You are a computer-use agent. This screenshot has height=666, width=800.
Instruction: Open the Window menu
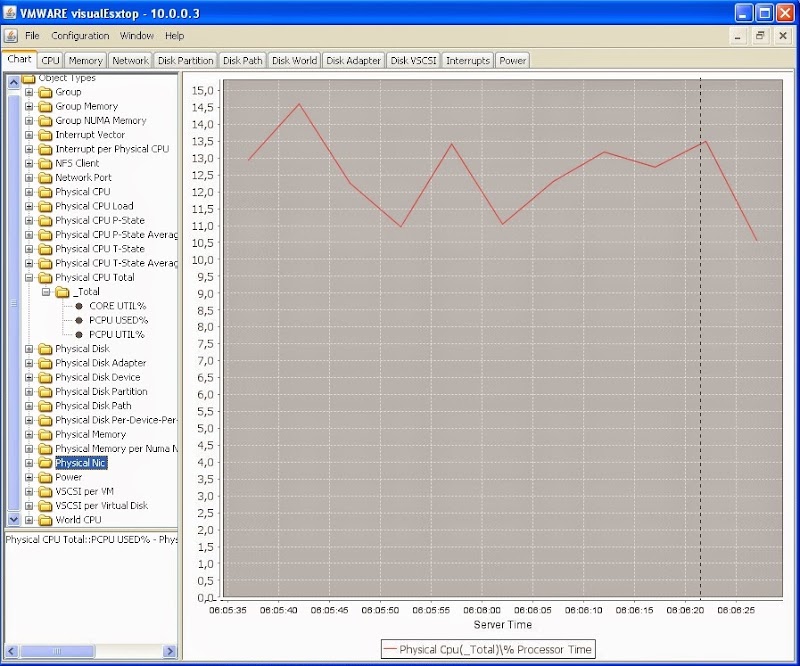point(137,36)
